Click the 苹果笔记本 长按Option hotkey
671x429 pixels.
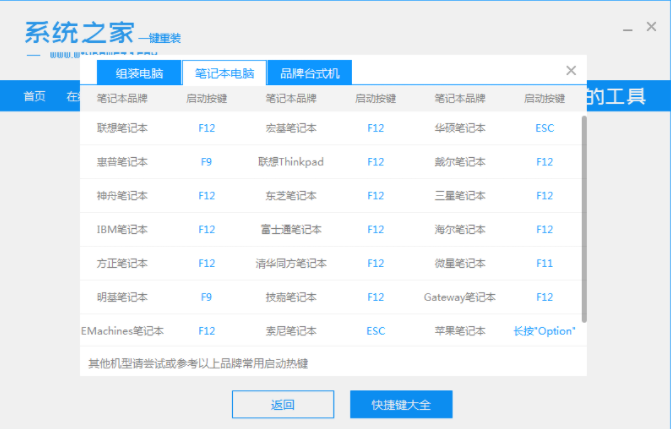point(544,331)
